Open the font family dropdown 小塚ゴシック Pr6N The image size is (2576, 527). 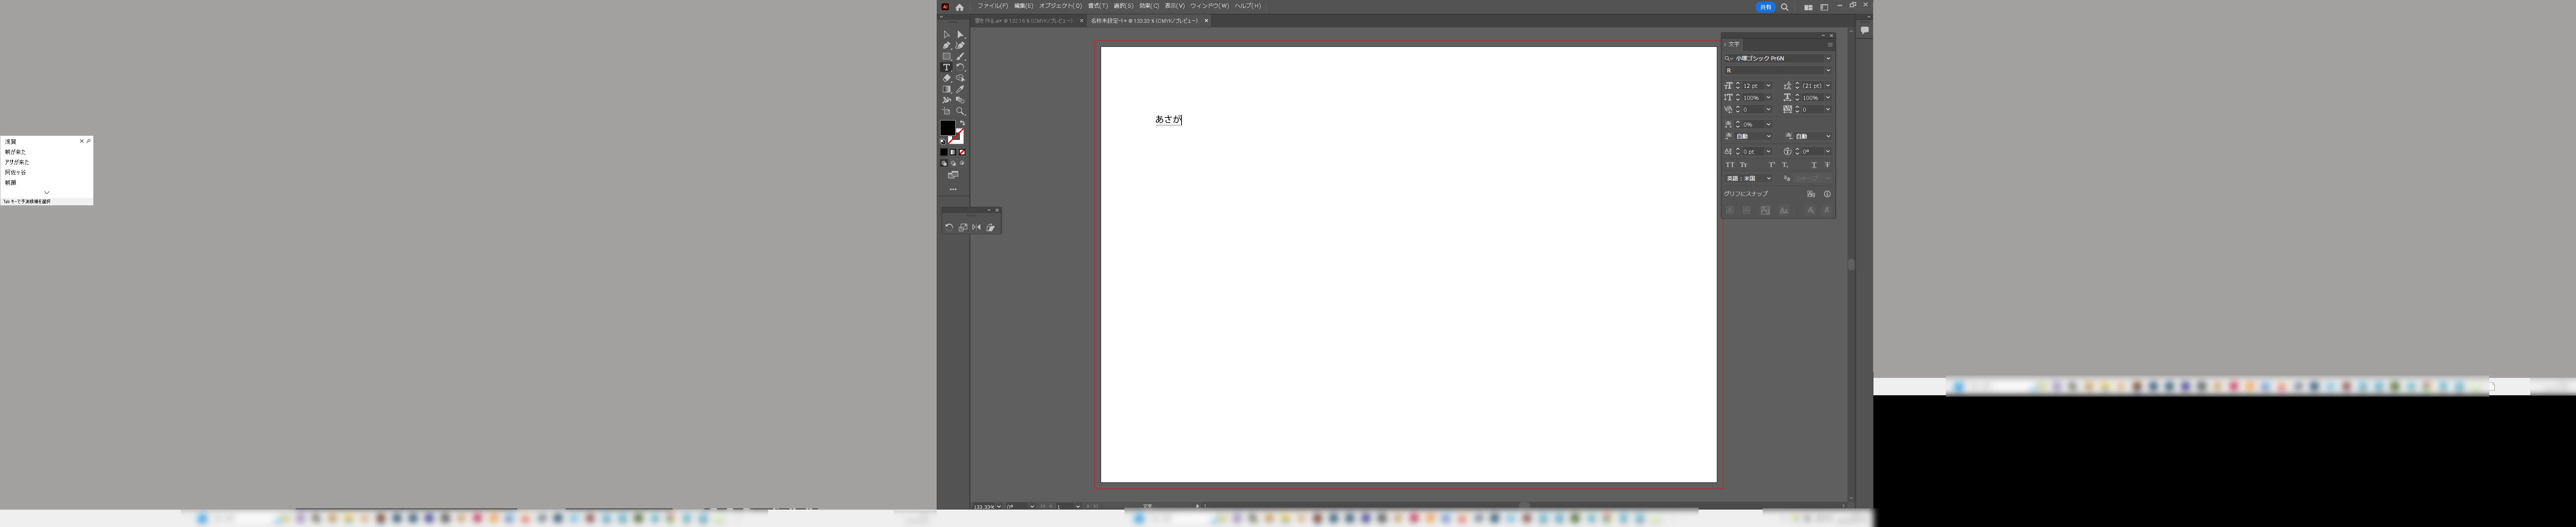click(1828, 58)
